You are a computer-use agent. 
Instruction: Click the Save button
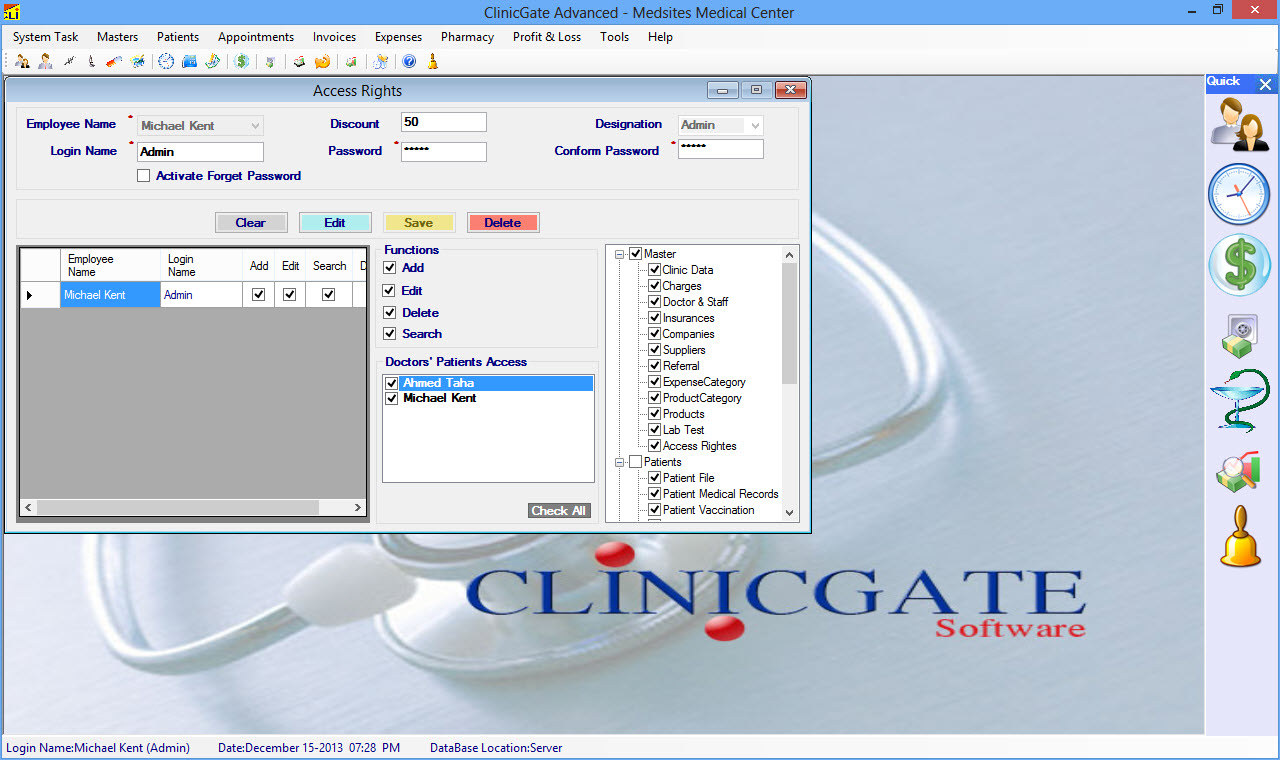click(x=419, y=223)
